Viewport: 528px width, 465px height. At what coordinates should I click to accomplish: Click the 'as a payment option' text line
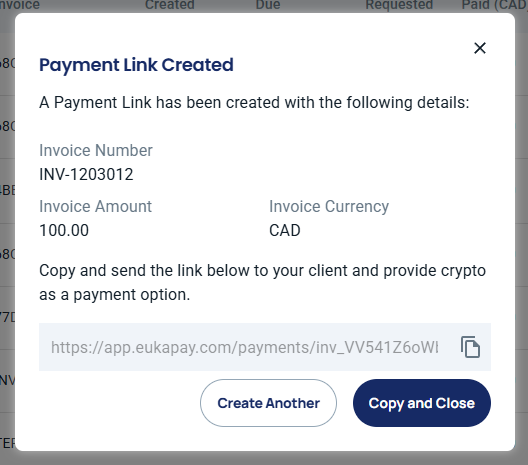click(x=115, y=295)
